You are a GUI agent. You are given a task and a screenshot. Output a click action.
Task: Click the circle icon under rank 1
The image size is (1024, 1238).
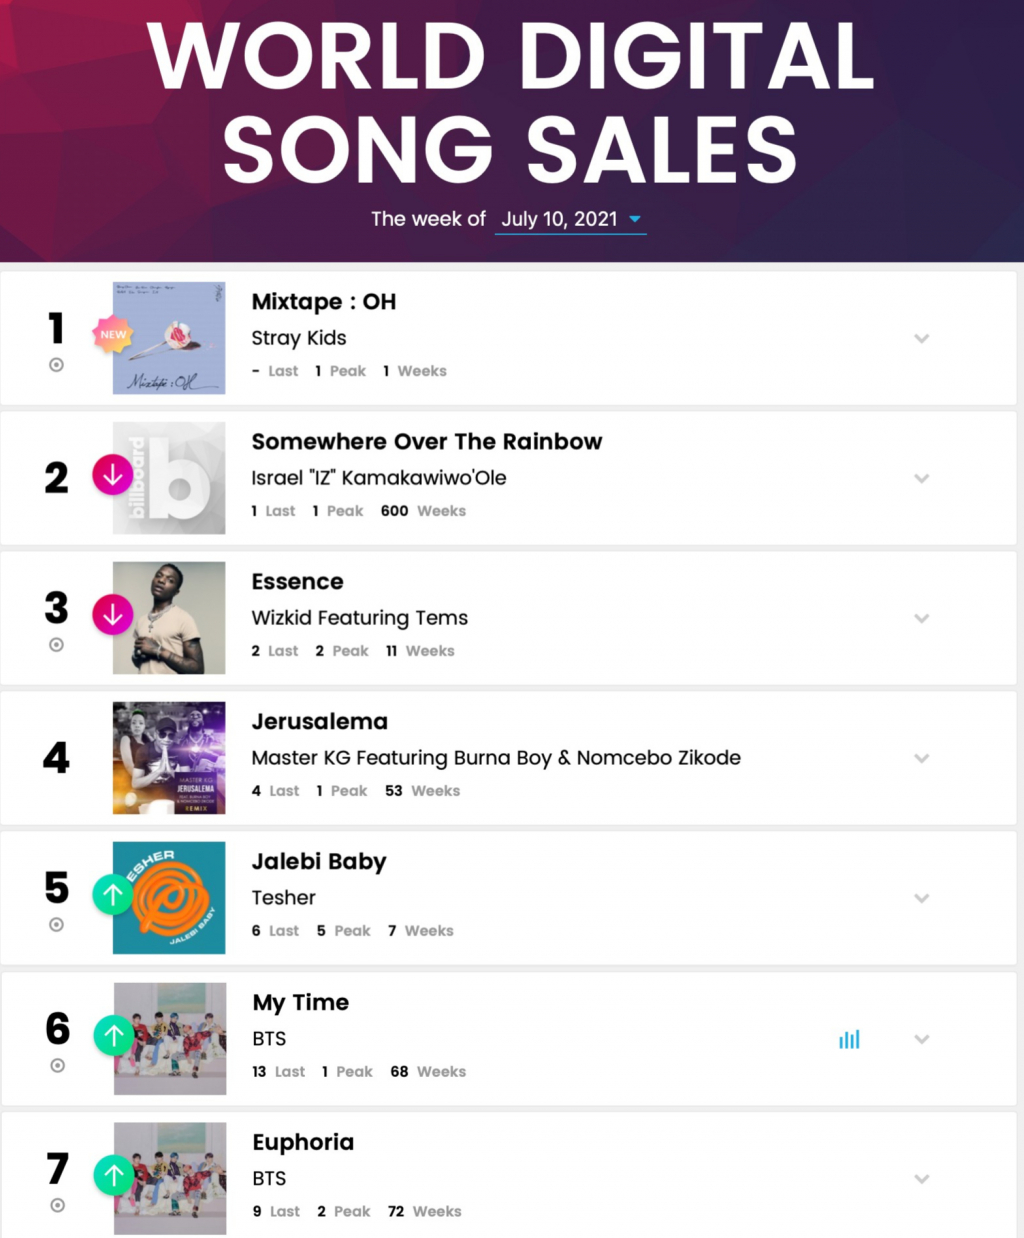57,365
